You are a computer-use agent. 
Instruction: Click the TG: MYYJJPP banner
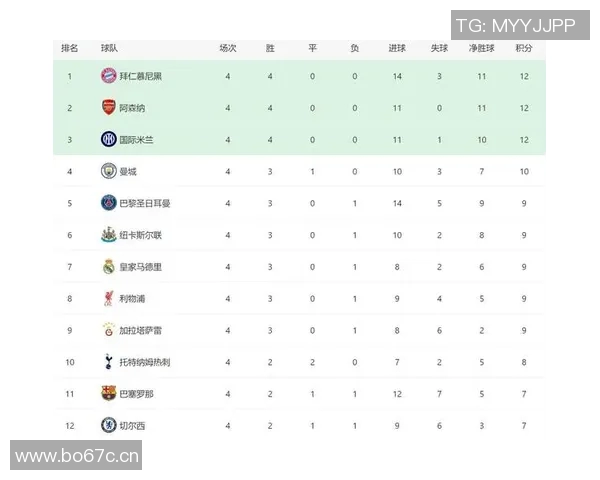coord(516,27)
